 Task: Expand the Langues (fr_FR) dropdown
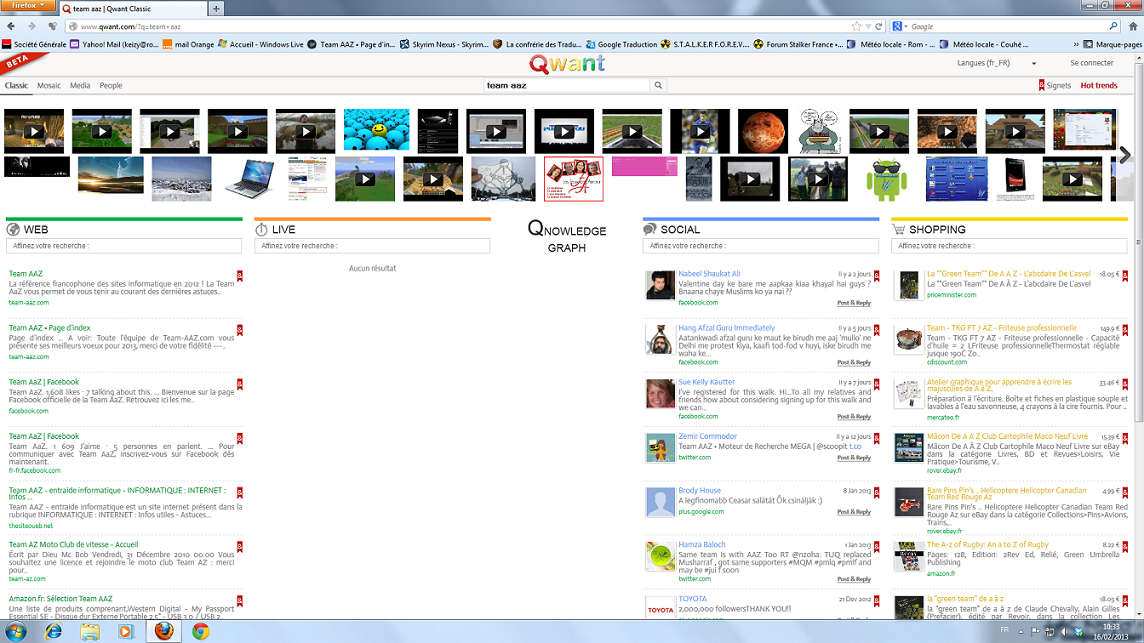point(1034,64)
